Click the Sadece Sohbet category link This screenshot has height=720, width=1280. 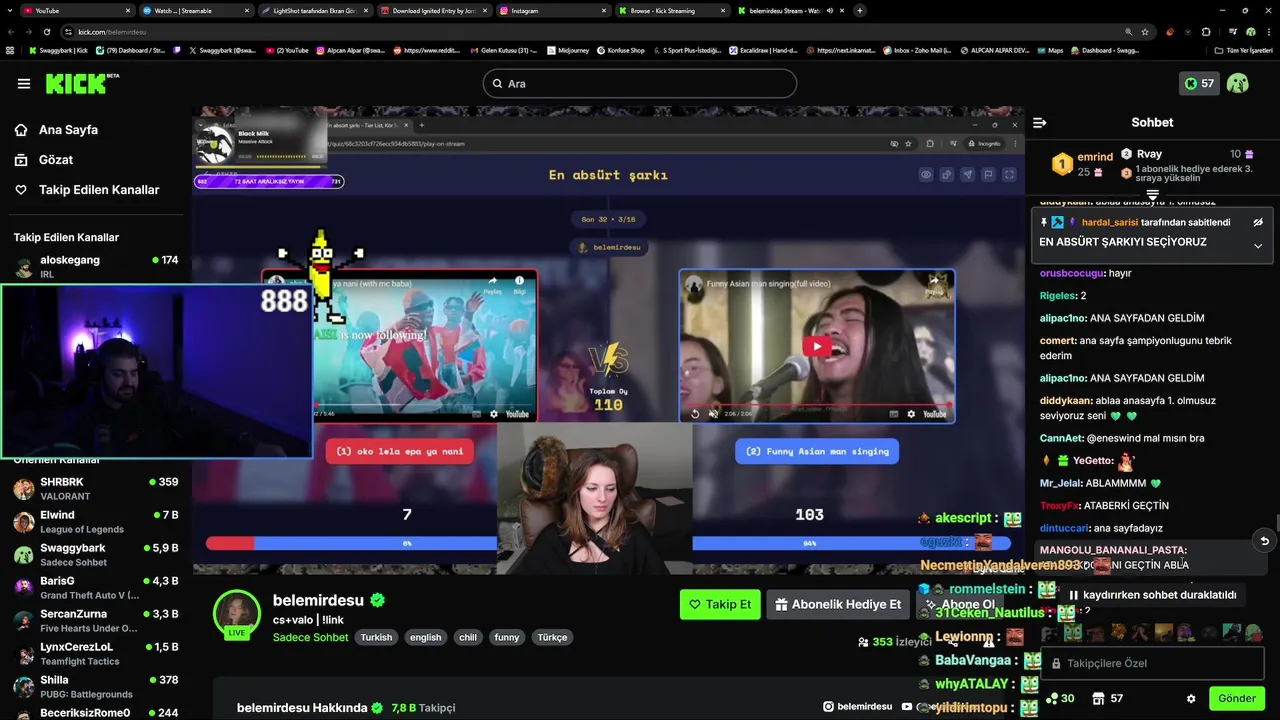pyautogui.click(x=310, y=637)
